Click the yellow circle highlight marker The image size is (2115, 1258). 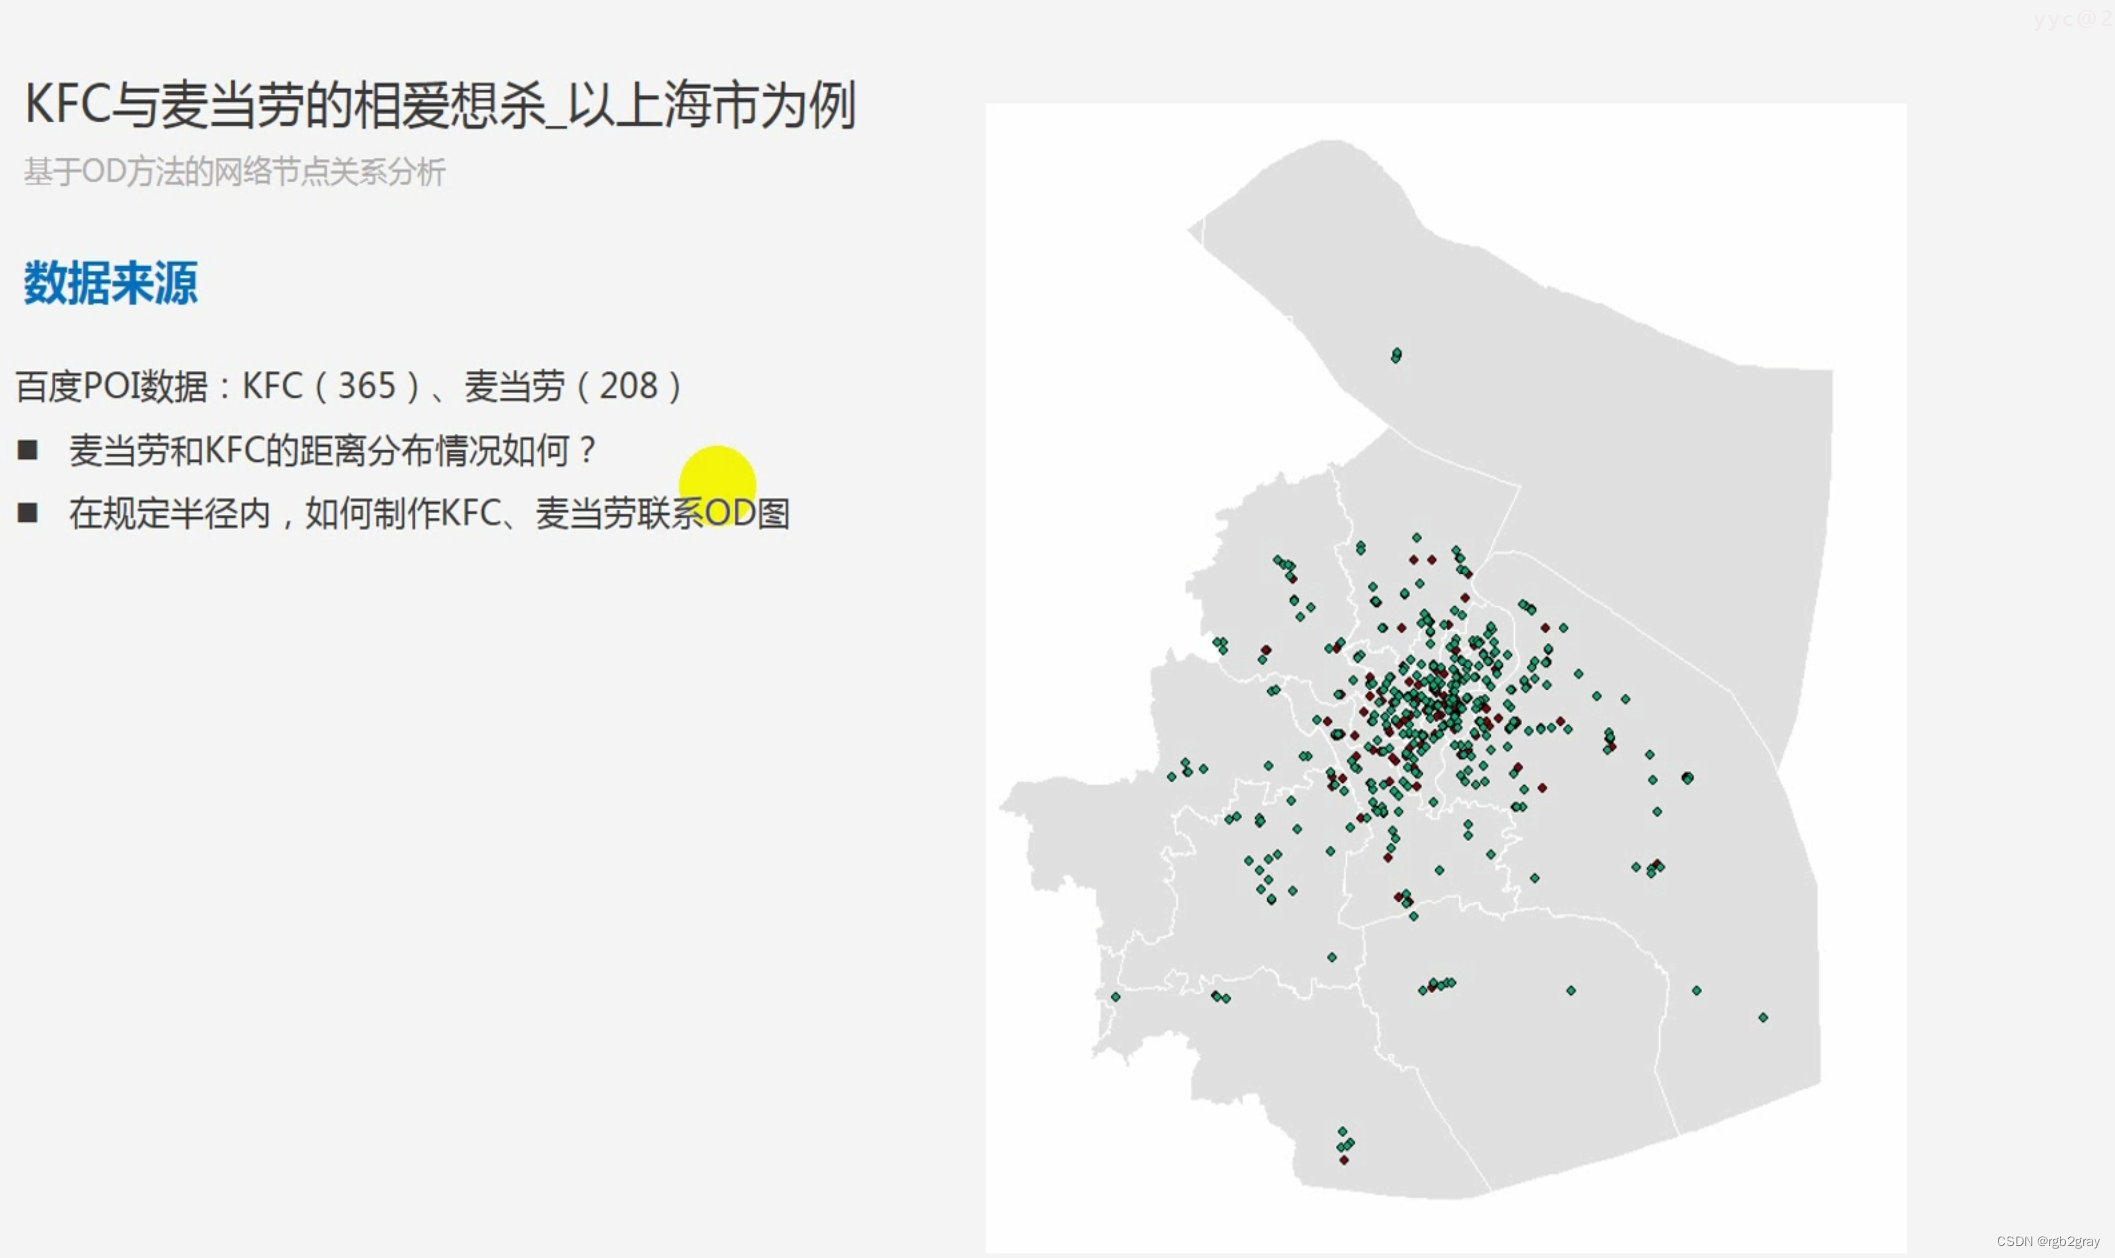[x=717, y=484]
